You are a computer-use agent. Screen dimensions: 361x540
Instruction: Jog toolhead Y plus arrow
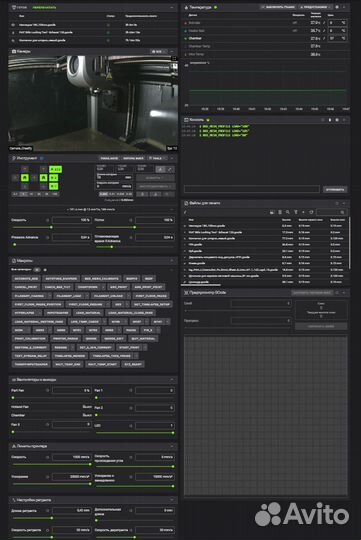click(25, 169)
